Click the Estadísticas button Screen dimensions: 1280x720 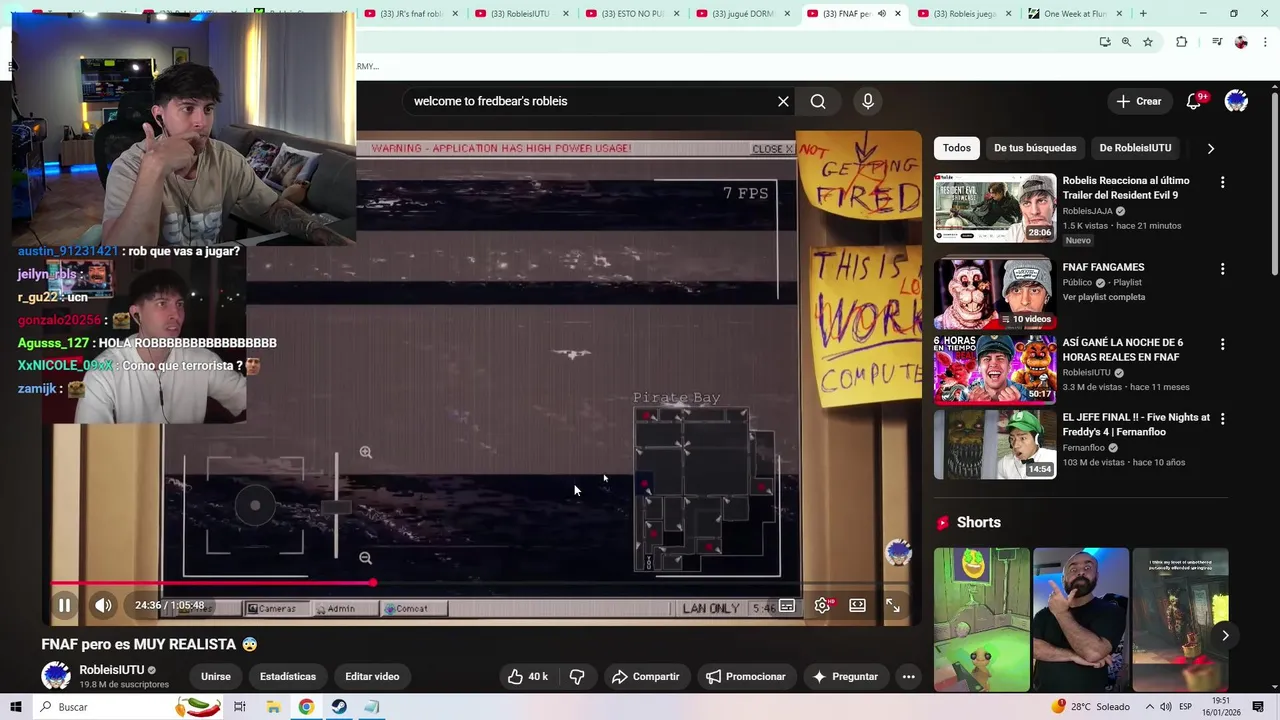coord(288,677)
